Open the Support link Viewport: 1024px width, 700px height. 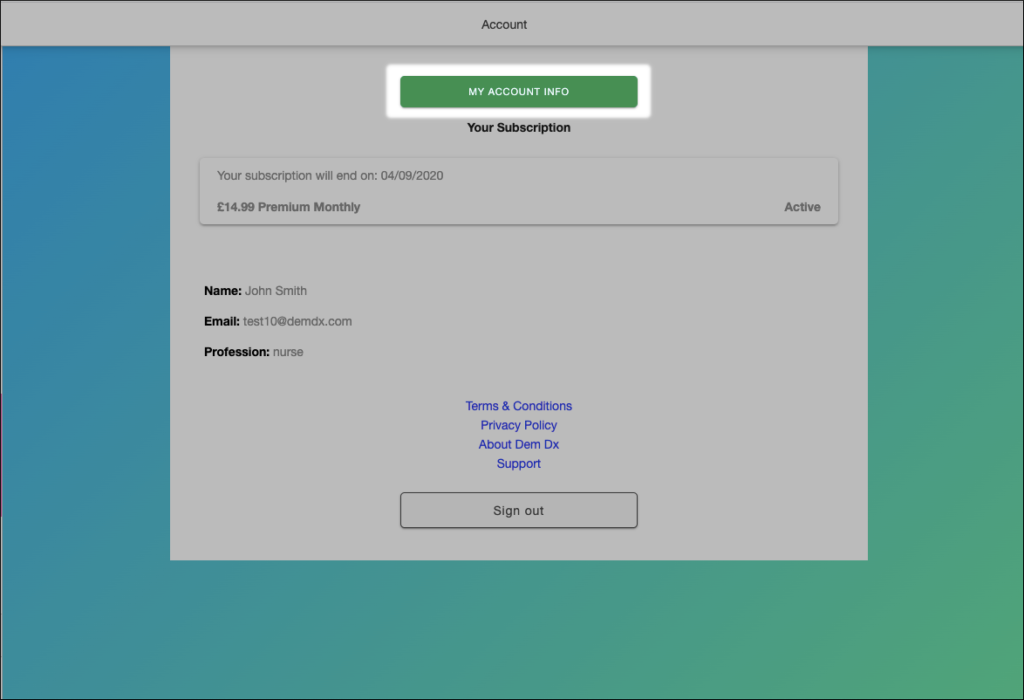pos(518,464)
